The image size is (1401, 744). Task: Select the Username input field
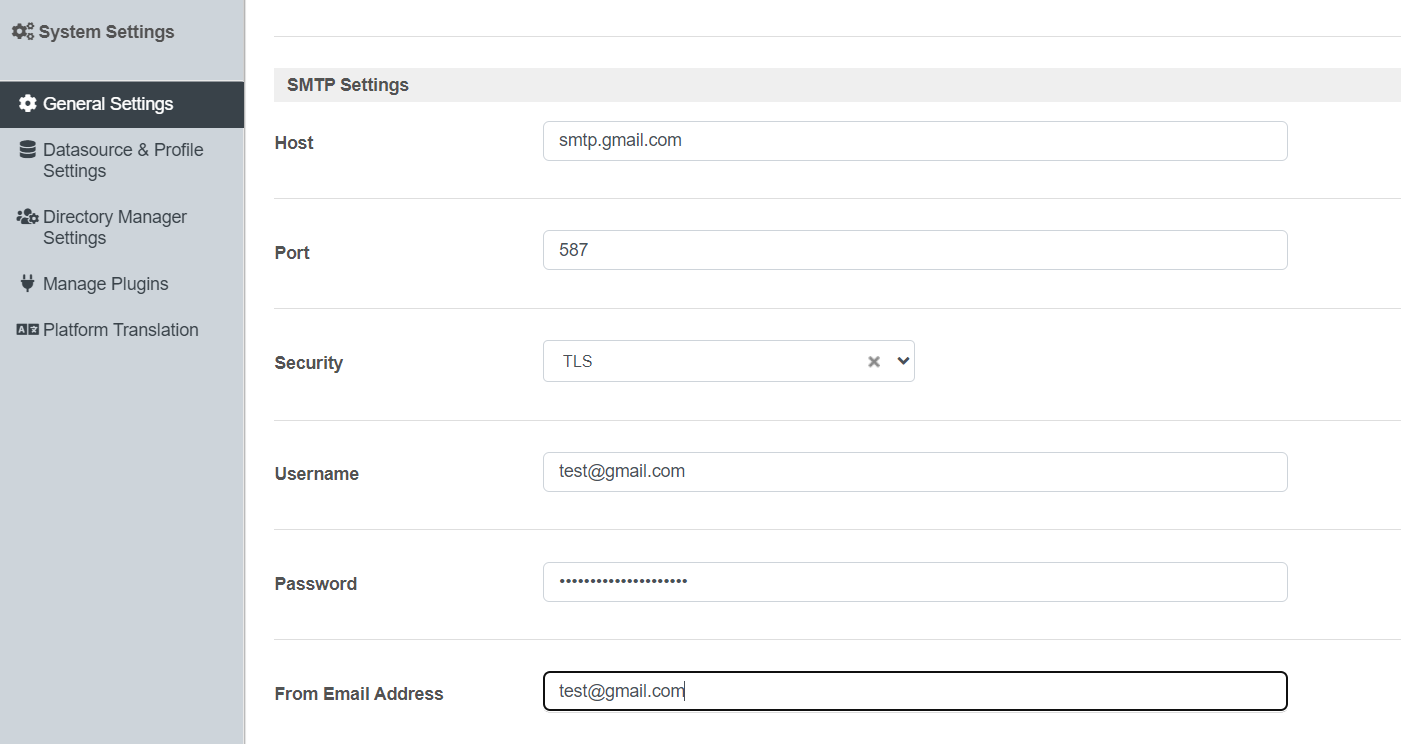(x=915, y=472)
